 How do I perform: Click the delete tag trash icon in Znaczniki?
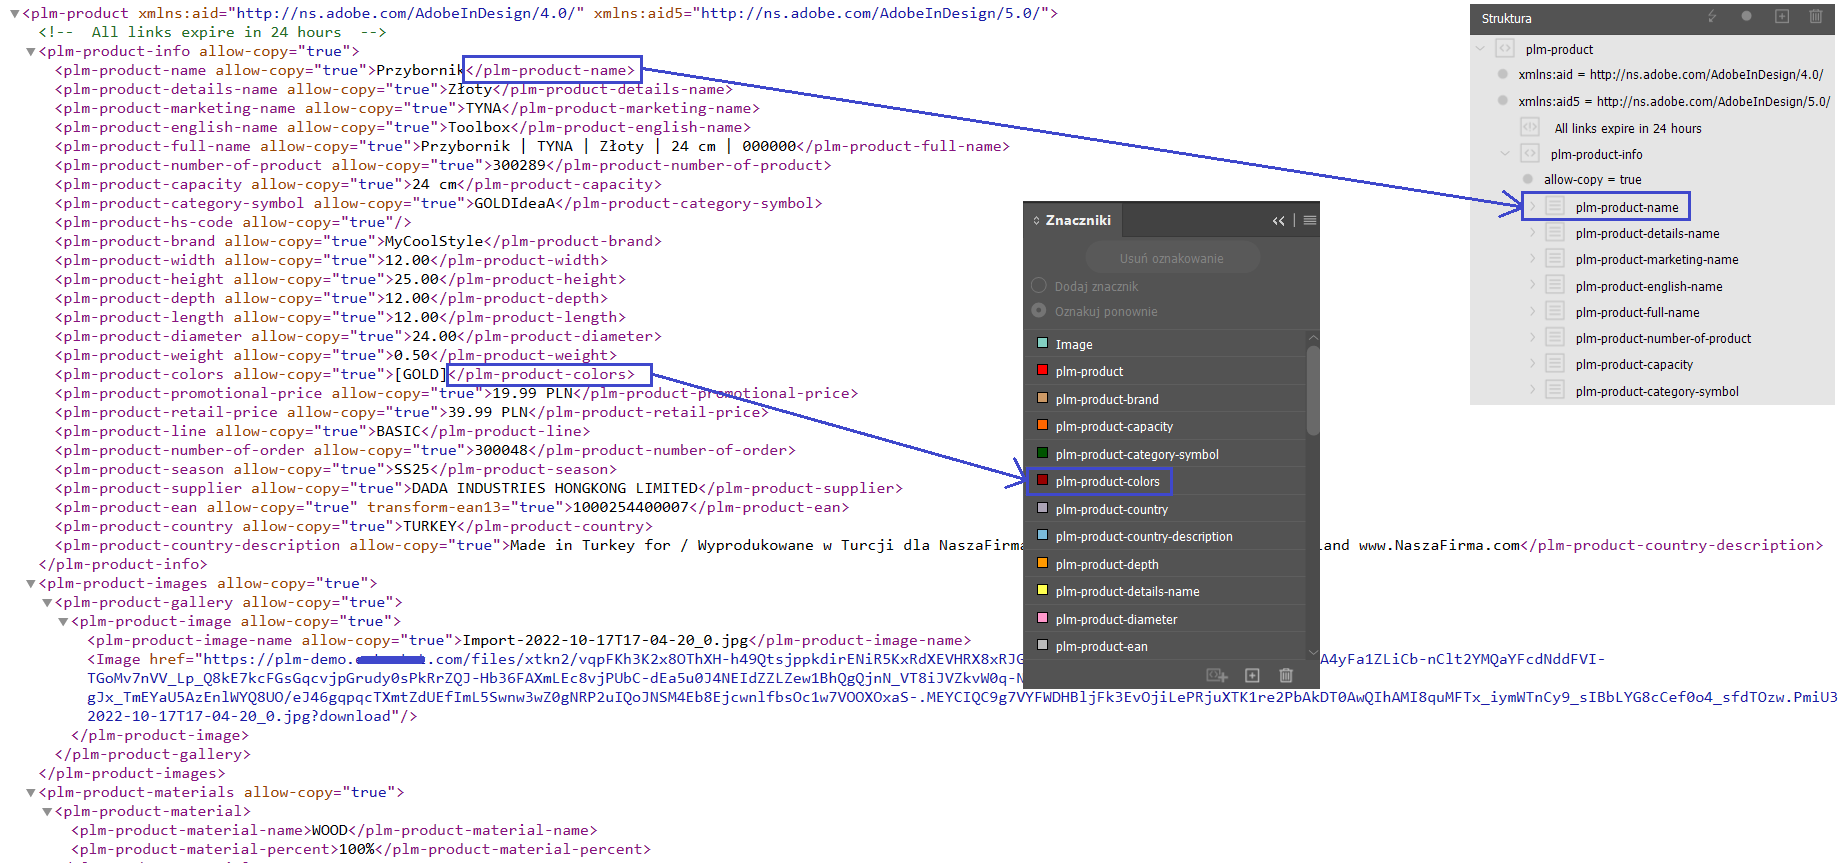point(1286,675)
